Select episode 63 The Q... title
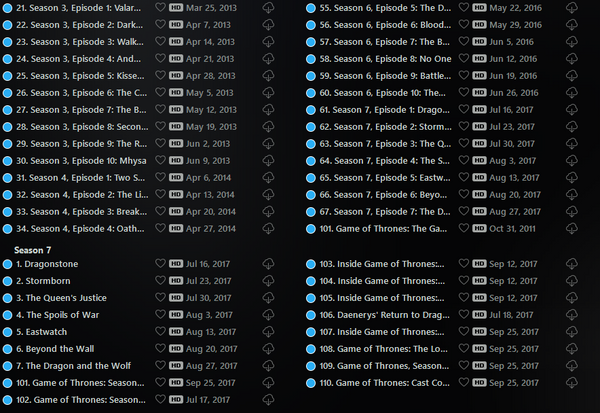 click(385, 144)
